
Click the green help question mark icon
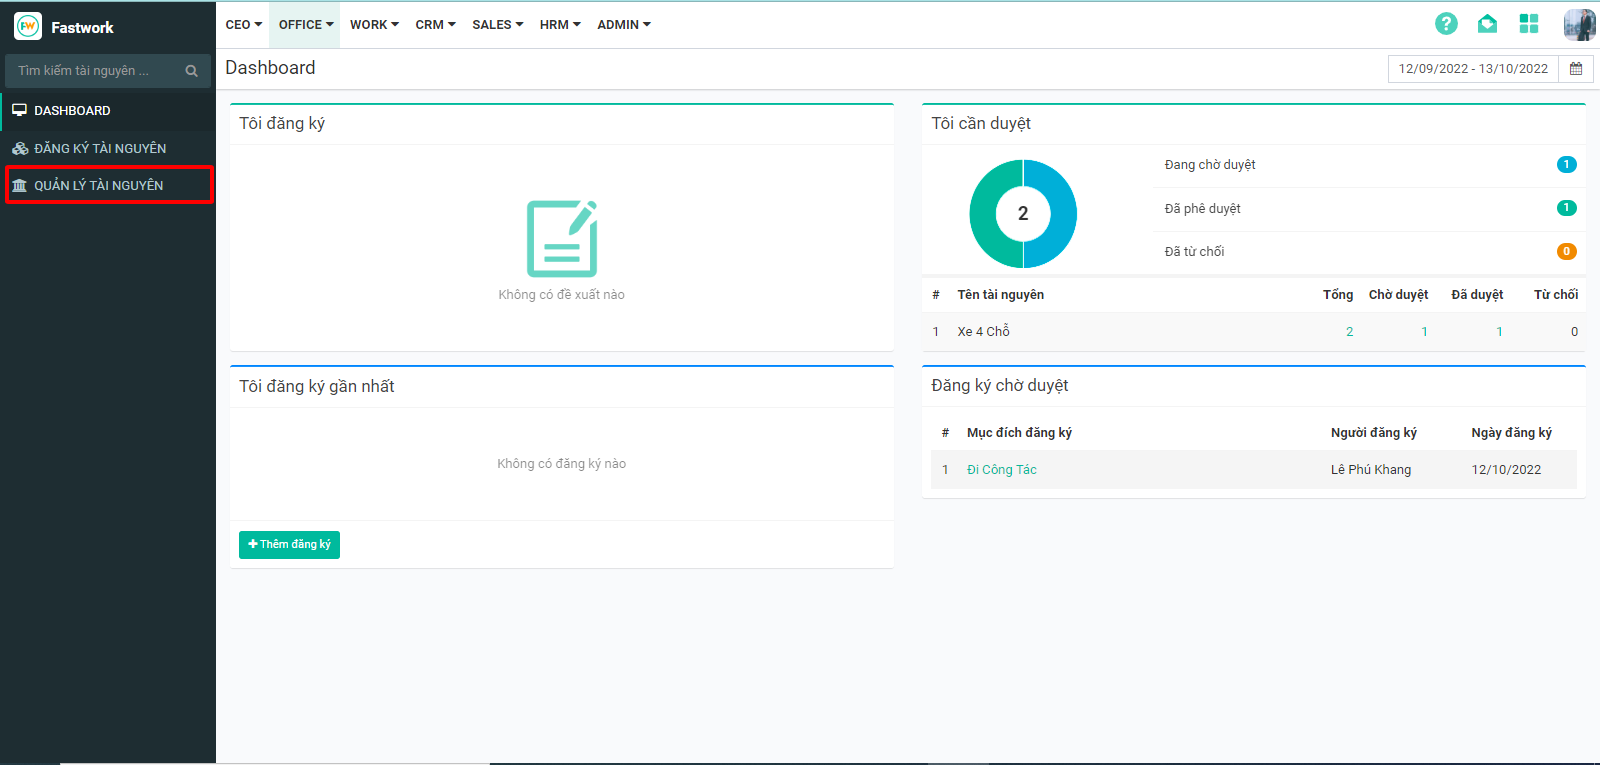point(1446,24)
